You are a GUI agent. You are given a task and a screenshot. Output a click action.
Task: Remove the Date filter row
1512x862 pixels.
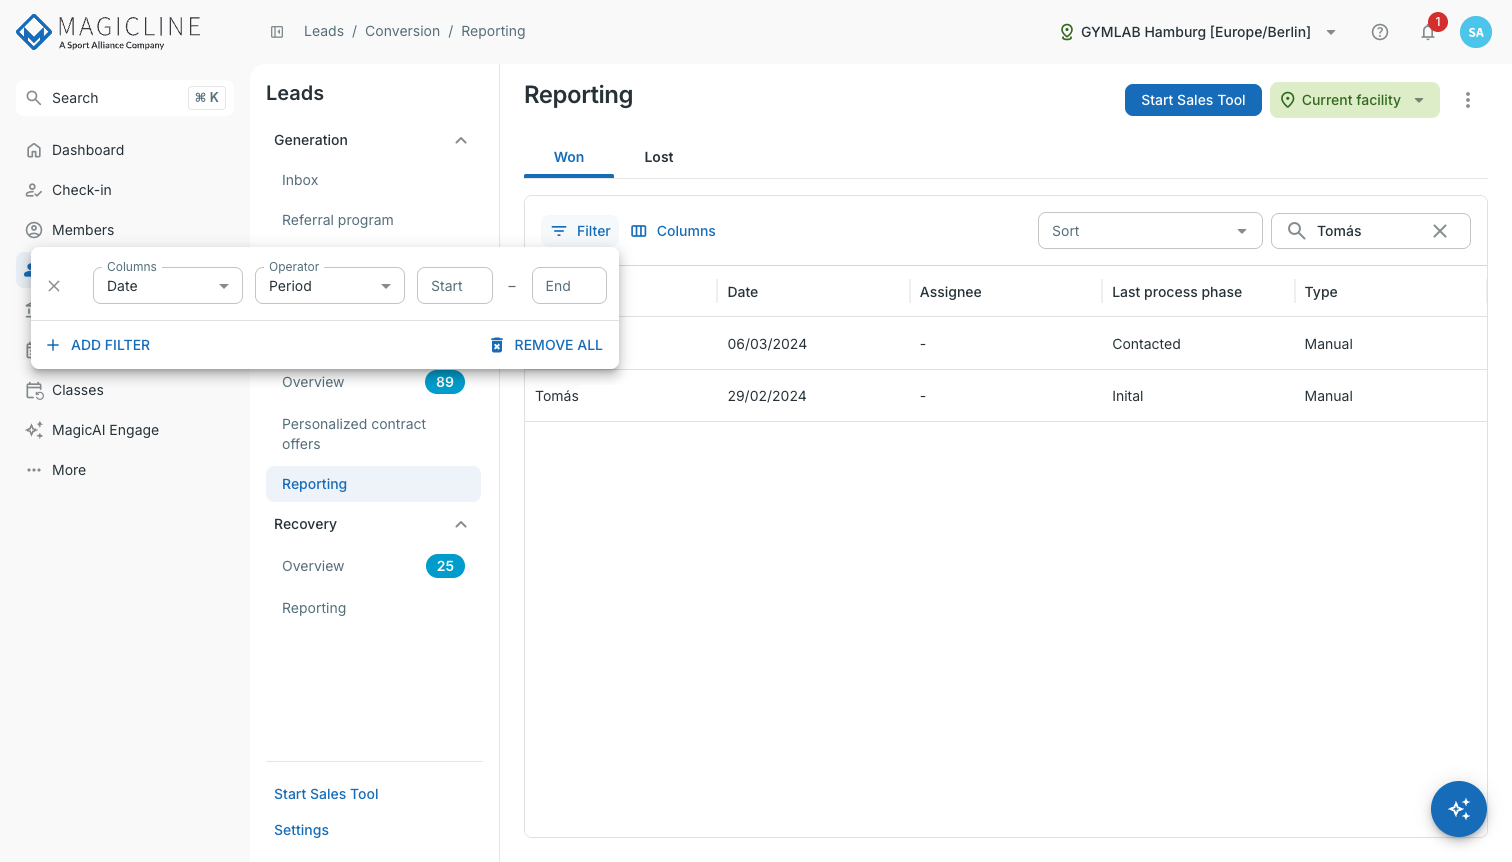[x=54, y=286]
